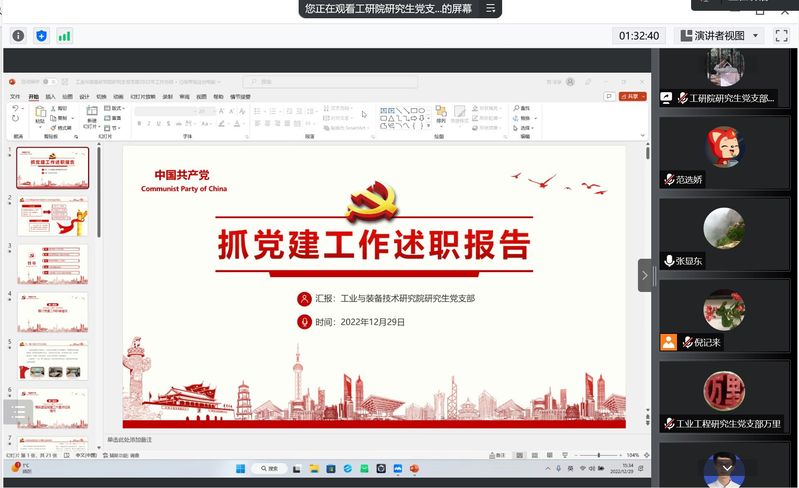Open the 文件 menu in PowerPoint
This screenshot has height=488, width=799.
[x=15, y=97]
